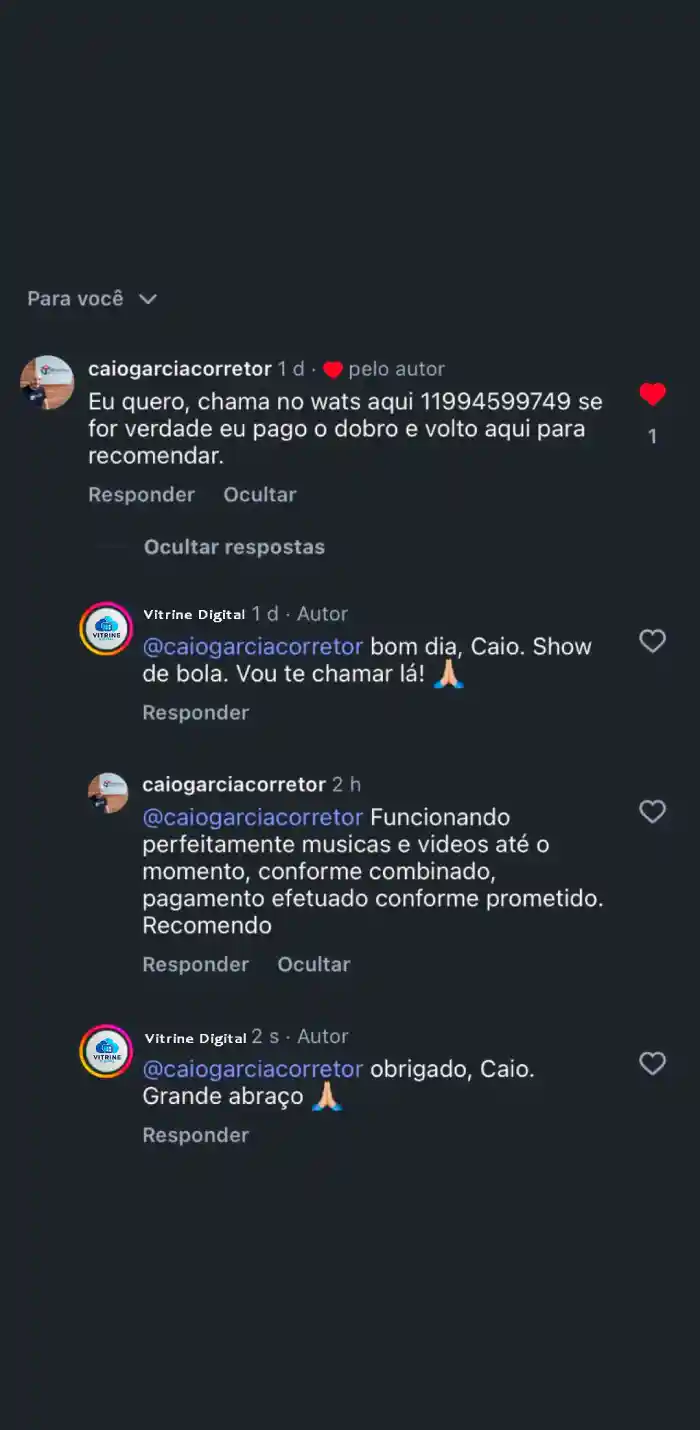Collapse replies via 'Ocultar respostas'
The width and height of the screenshot is (700, 1430).
click(x=235, y=546)
